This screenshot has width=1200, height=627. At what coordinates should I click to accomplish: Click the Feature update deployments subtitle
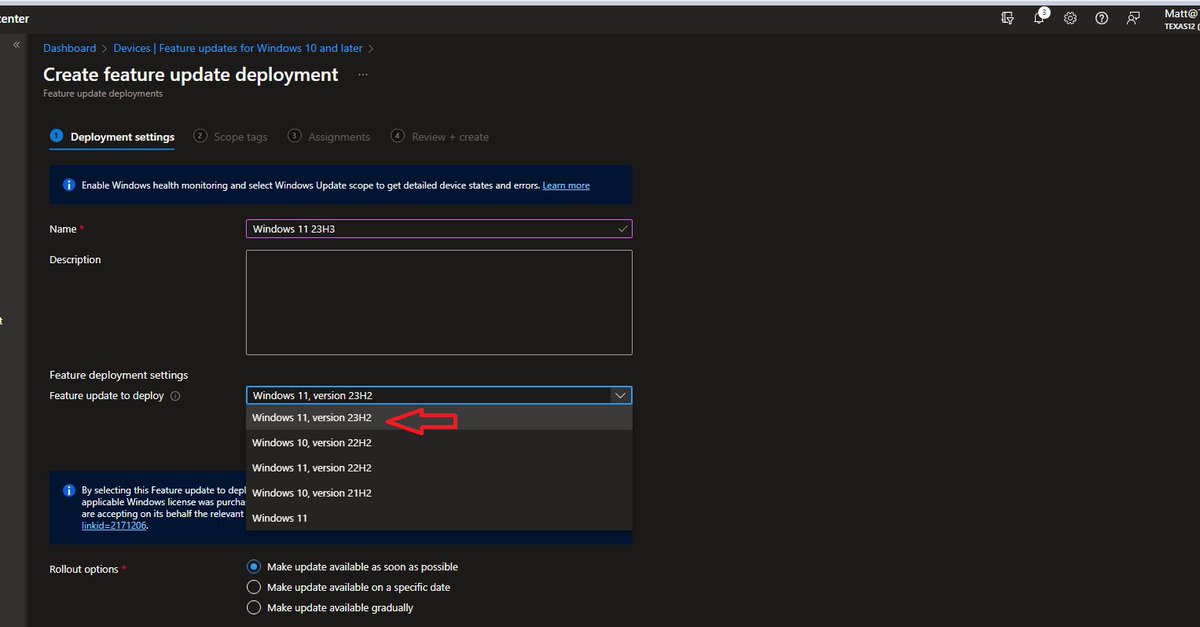(x=103, y=94)
